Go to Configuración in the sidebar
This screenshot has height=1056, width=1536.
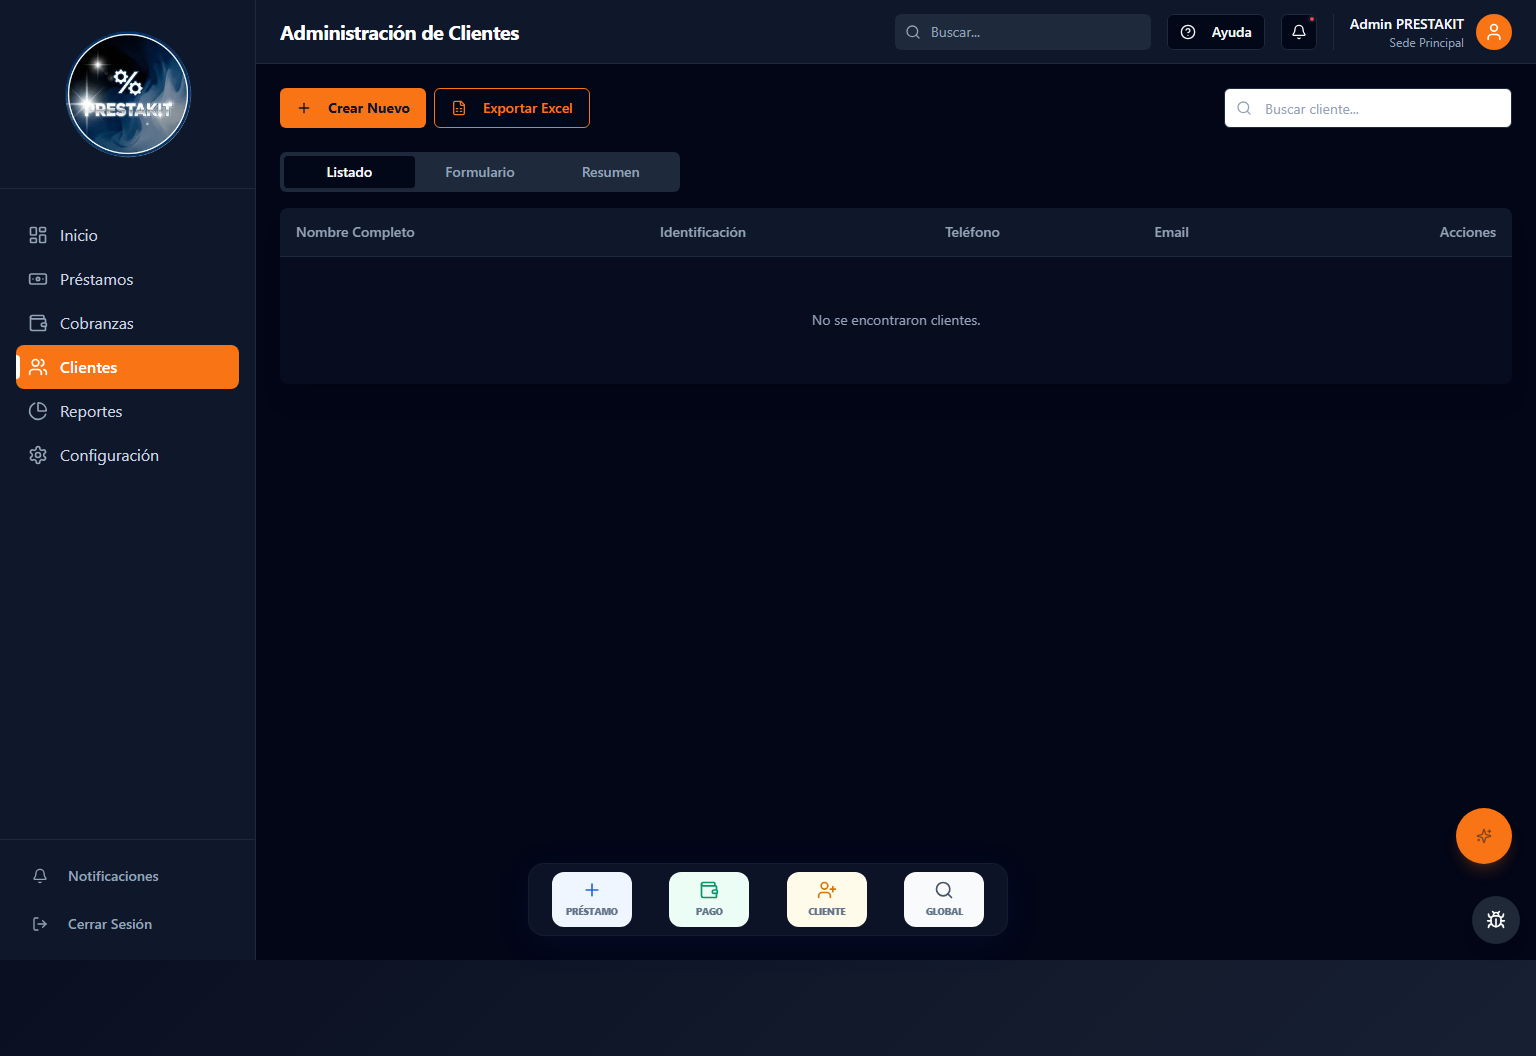tap(128, 455)
